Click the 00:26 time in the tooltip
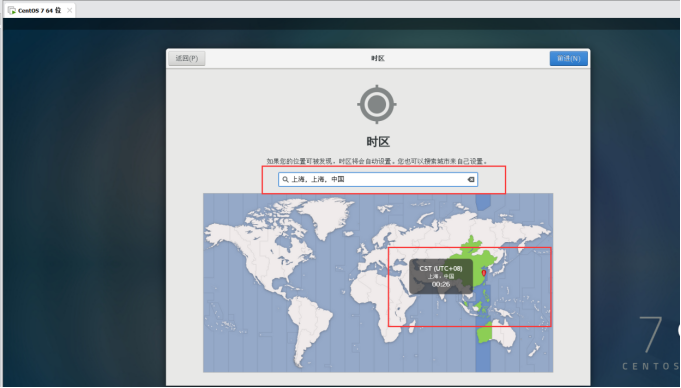The width and height of the screenshot is (681, 388). (x=441, y=285)
